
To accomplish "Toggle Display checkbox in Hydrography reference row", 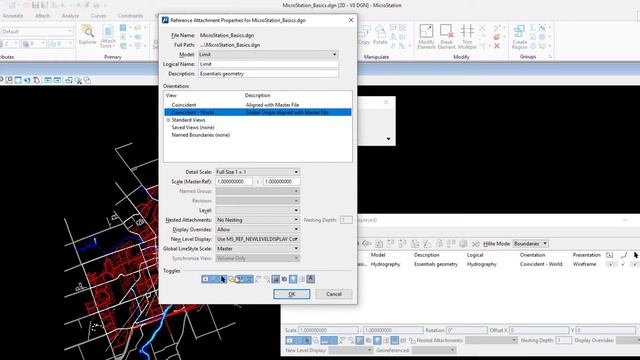I will click(x=610, y=264).
